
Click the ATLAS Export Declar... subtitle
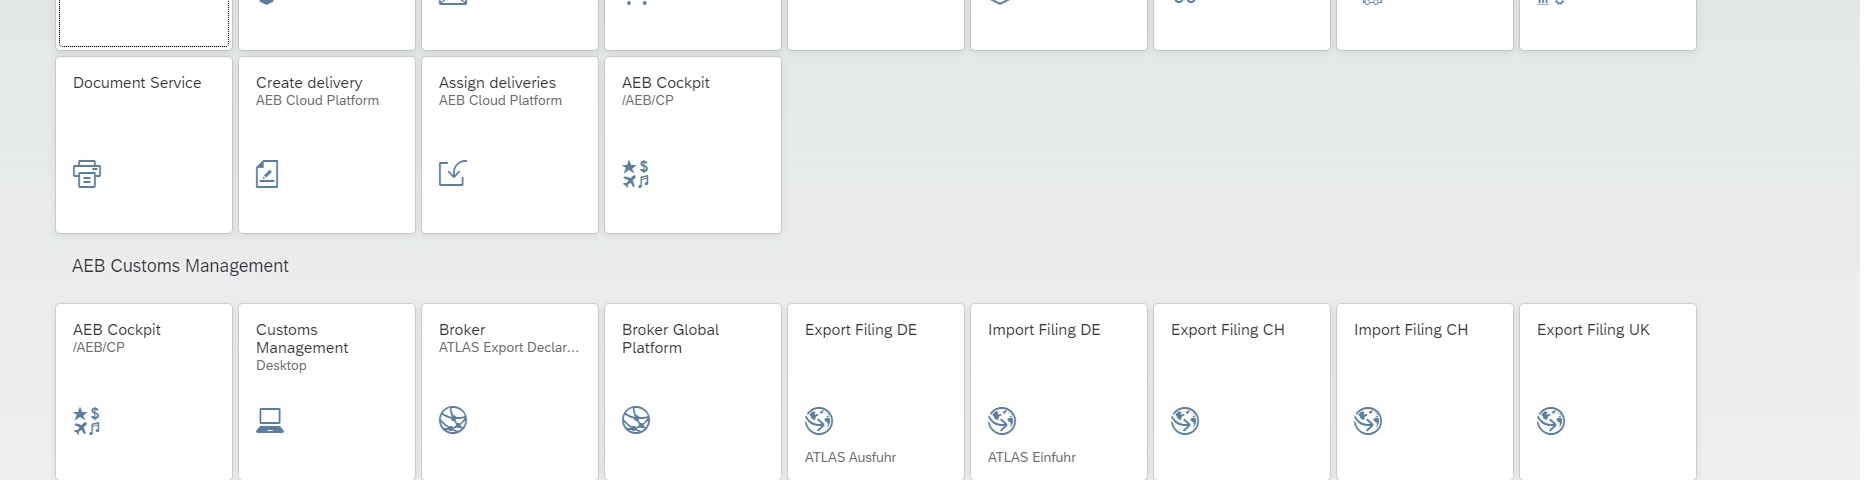pyautogui.click(x=509, y=348)
